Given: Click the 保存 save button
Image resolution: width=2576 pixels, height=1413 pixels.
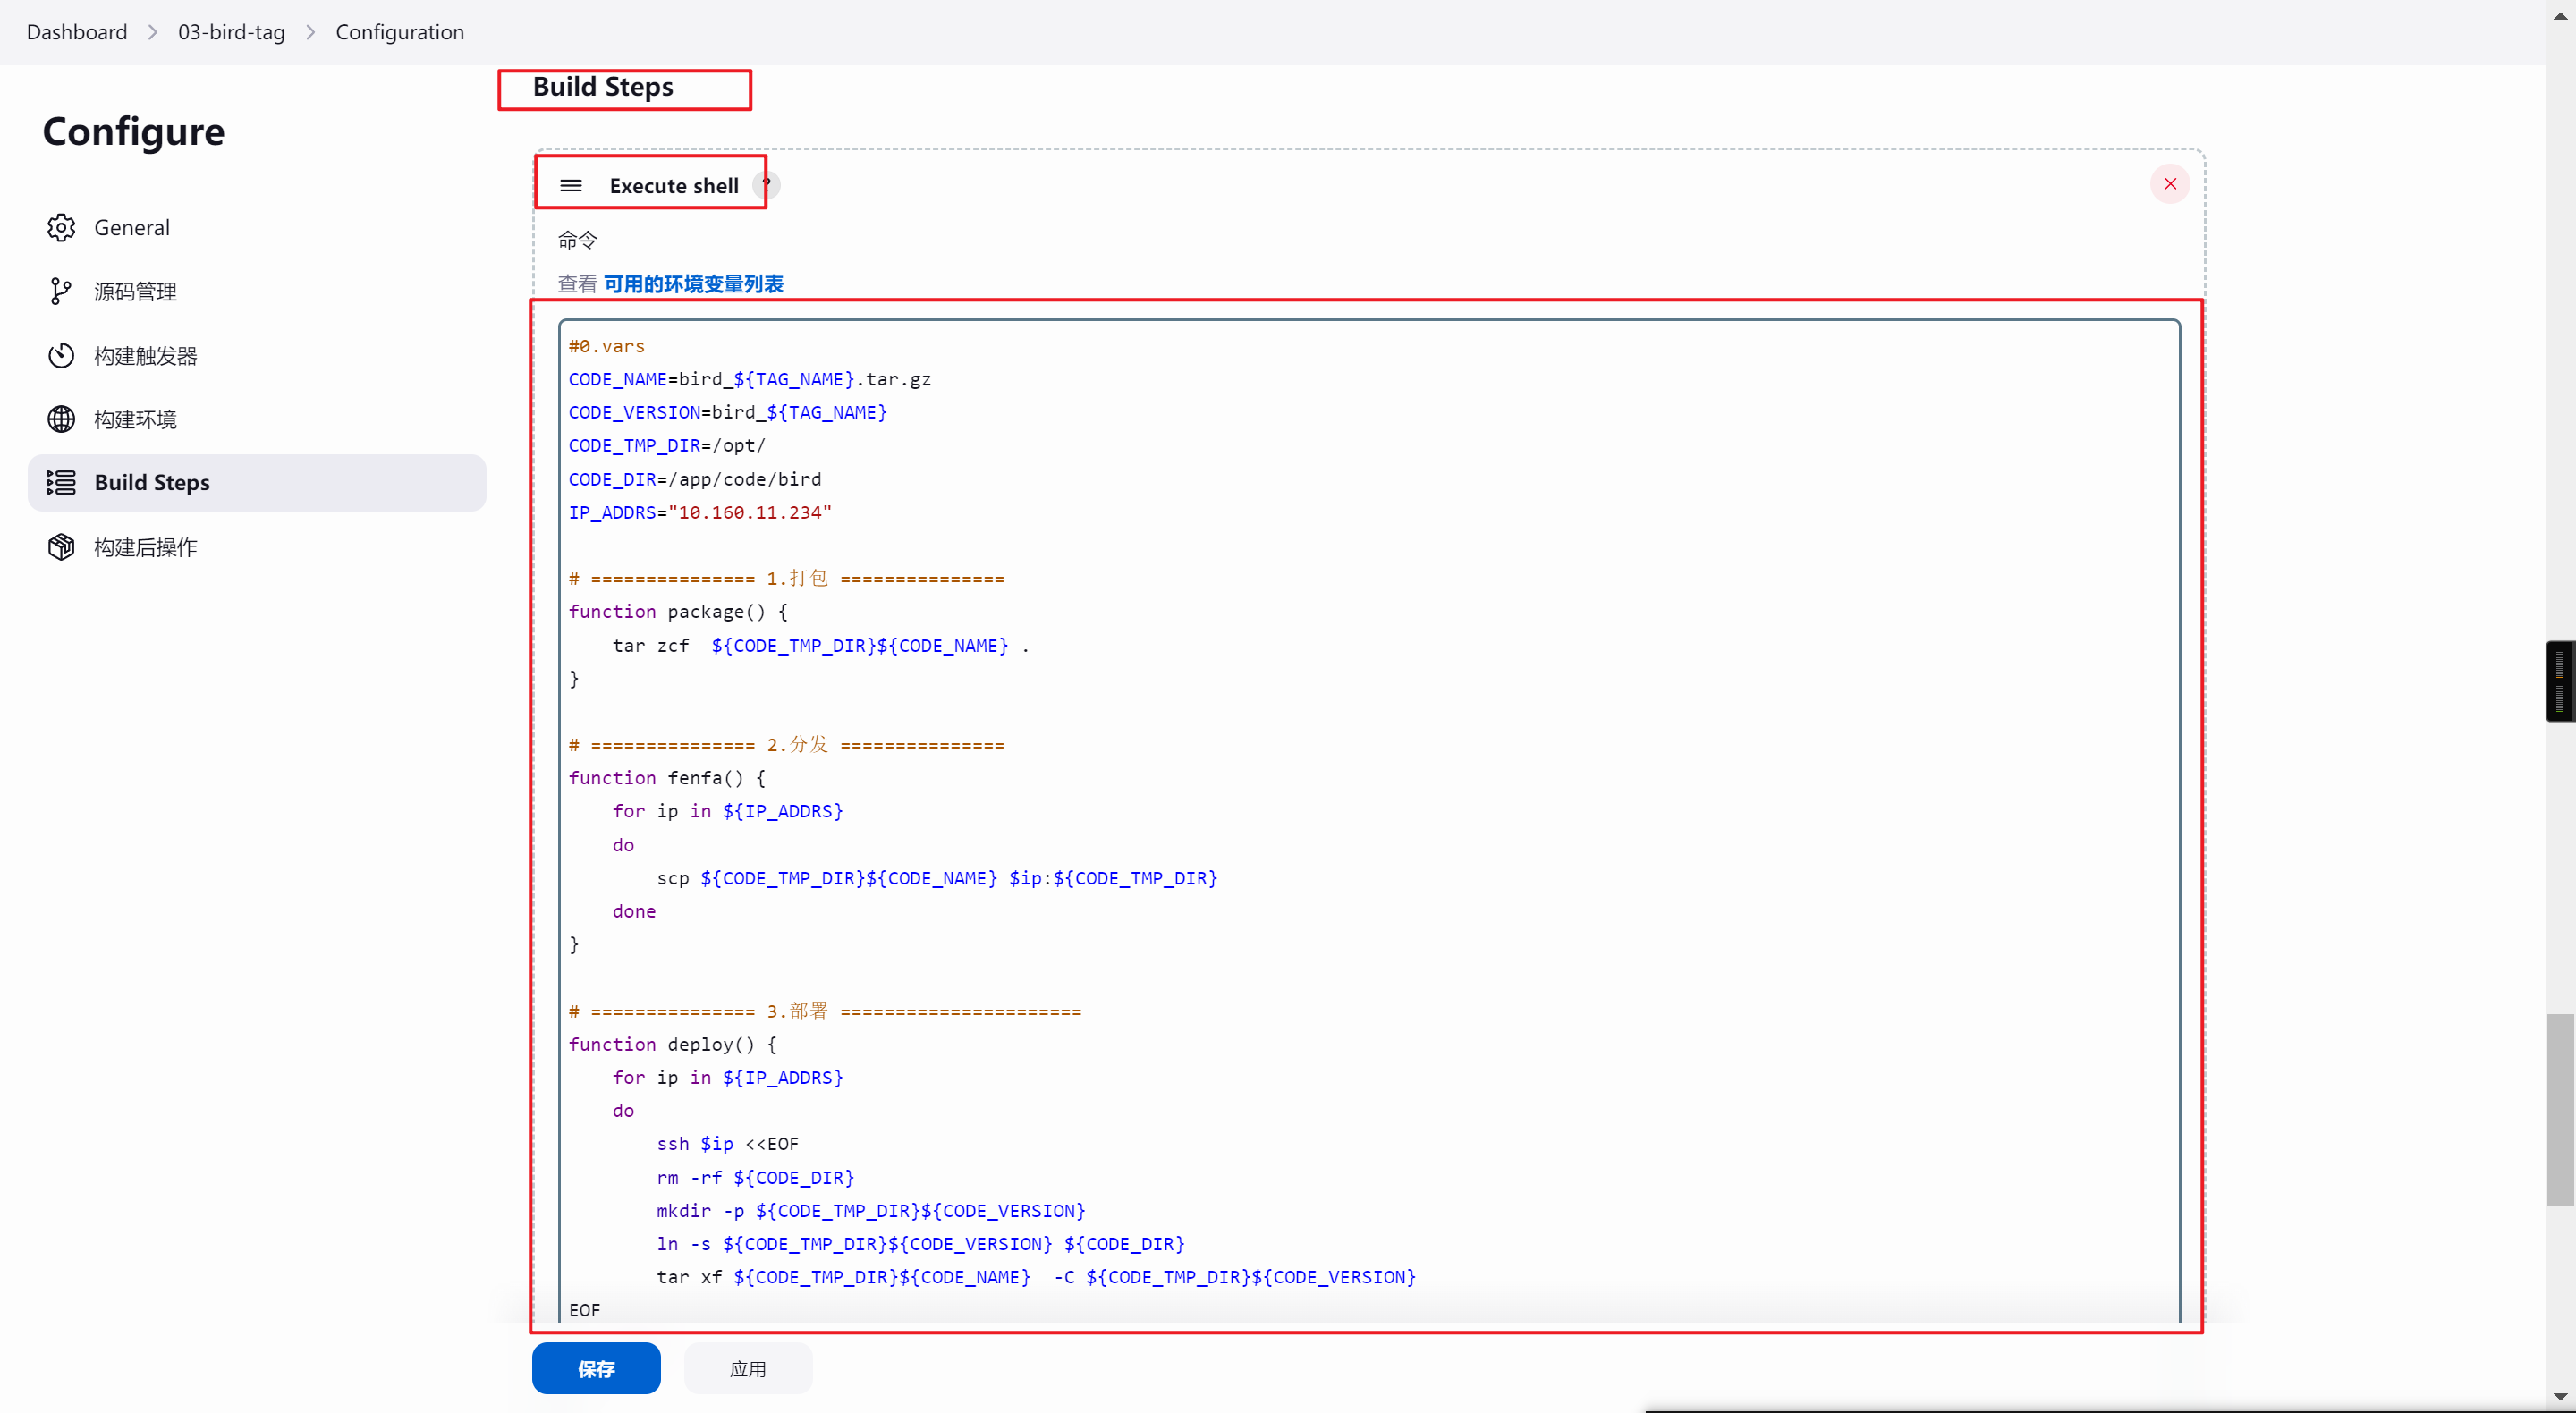Looking at the screenshot, I should pyautogui.click(x=596, y=1368).
